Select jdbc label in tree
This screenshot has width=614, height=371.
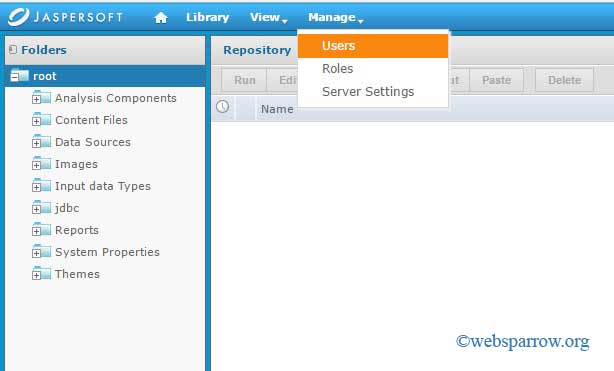pyautogui.click(x=67, y=208)
